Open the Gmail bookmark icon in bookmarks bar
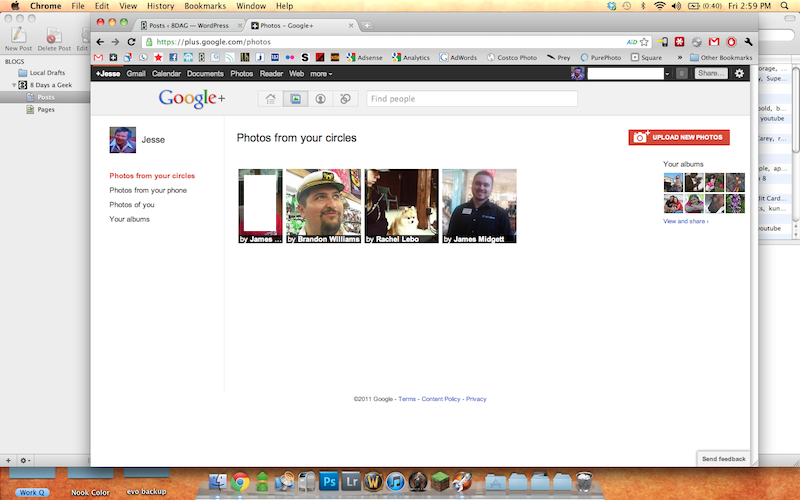Viewport: 800px width, 500px height. [x=98, y=57]
